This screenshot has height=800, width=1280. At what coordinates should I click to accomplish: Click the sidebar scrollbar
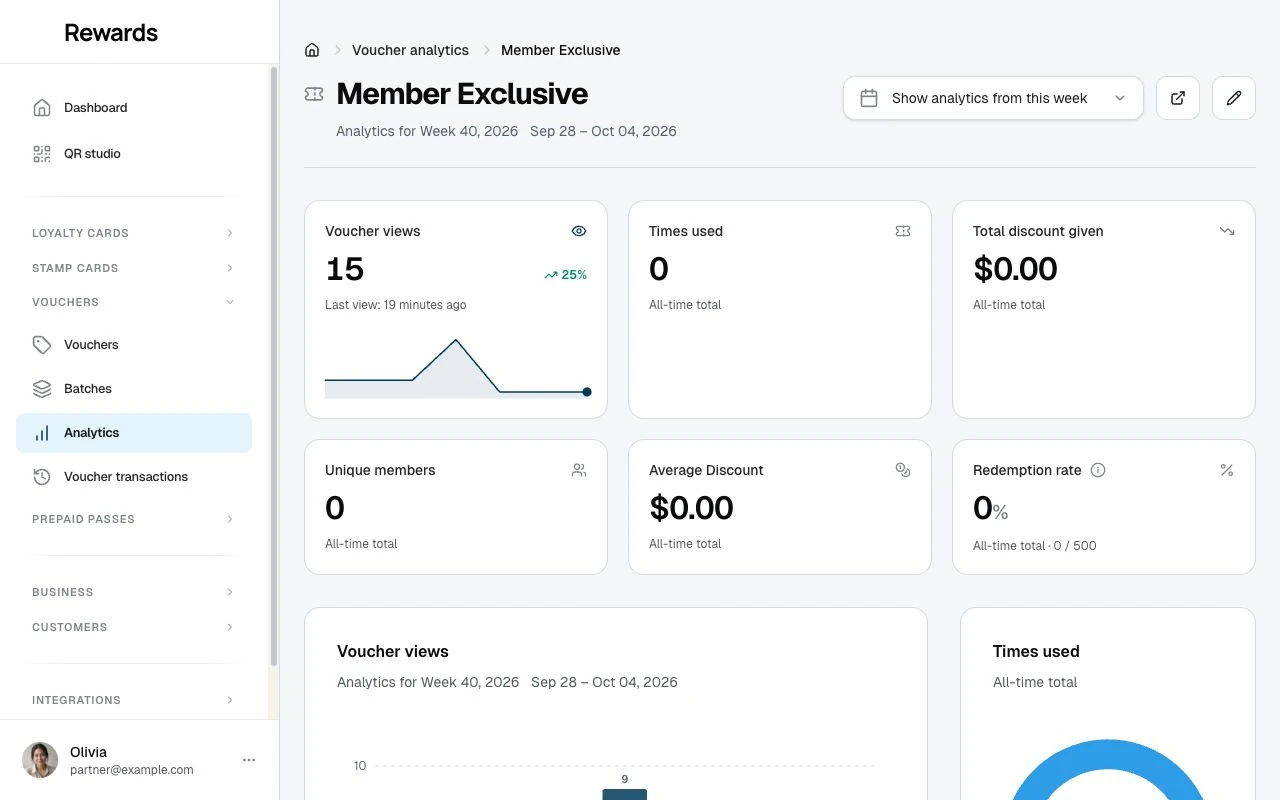pos(274,367)
